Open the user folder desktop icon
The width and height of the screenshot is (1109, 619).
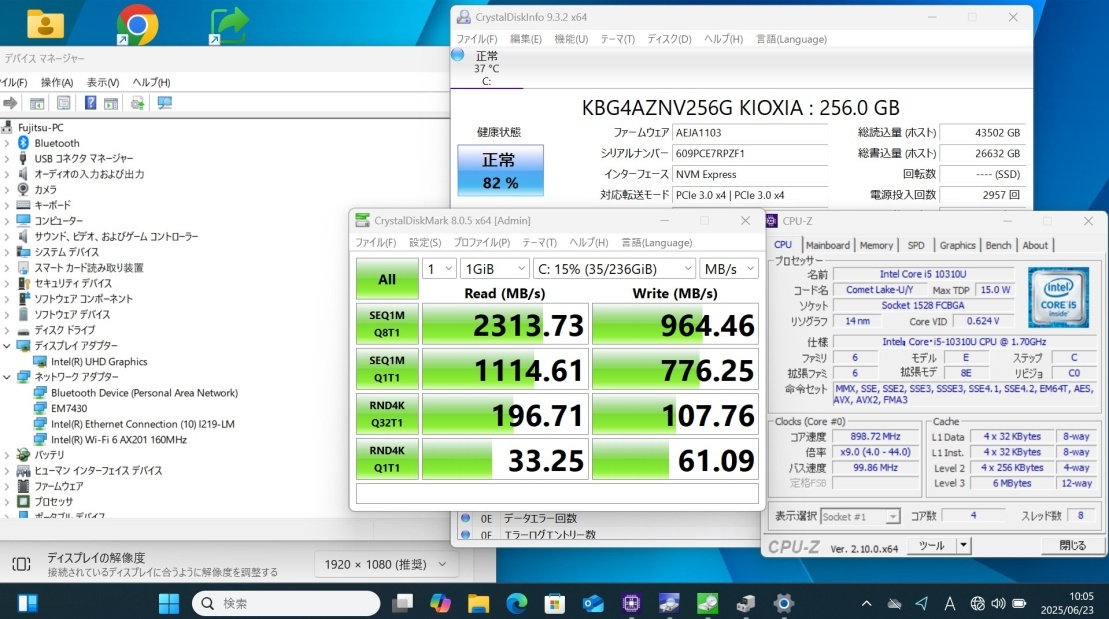coord(45,23)
